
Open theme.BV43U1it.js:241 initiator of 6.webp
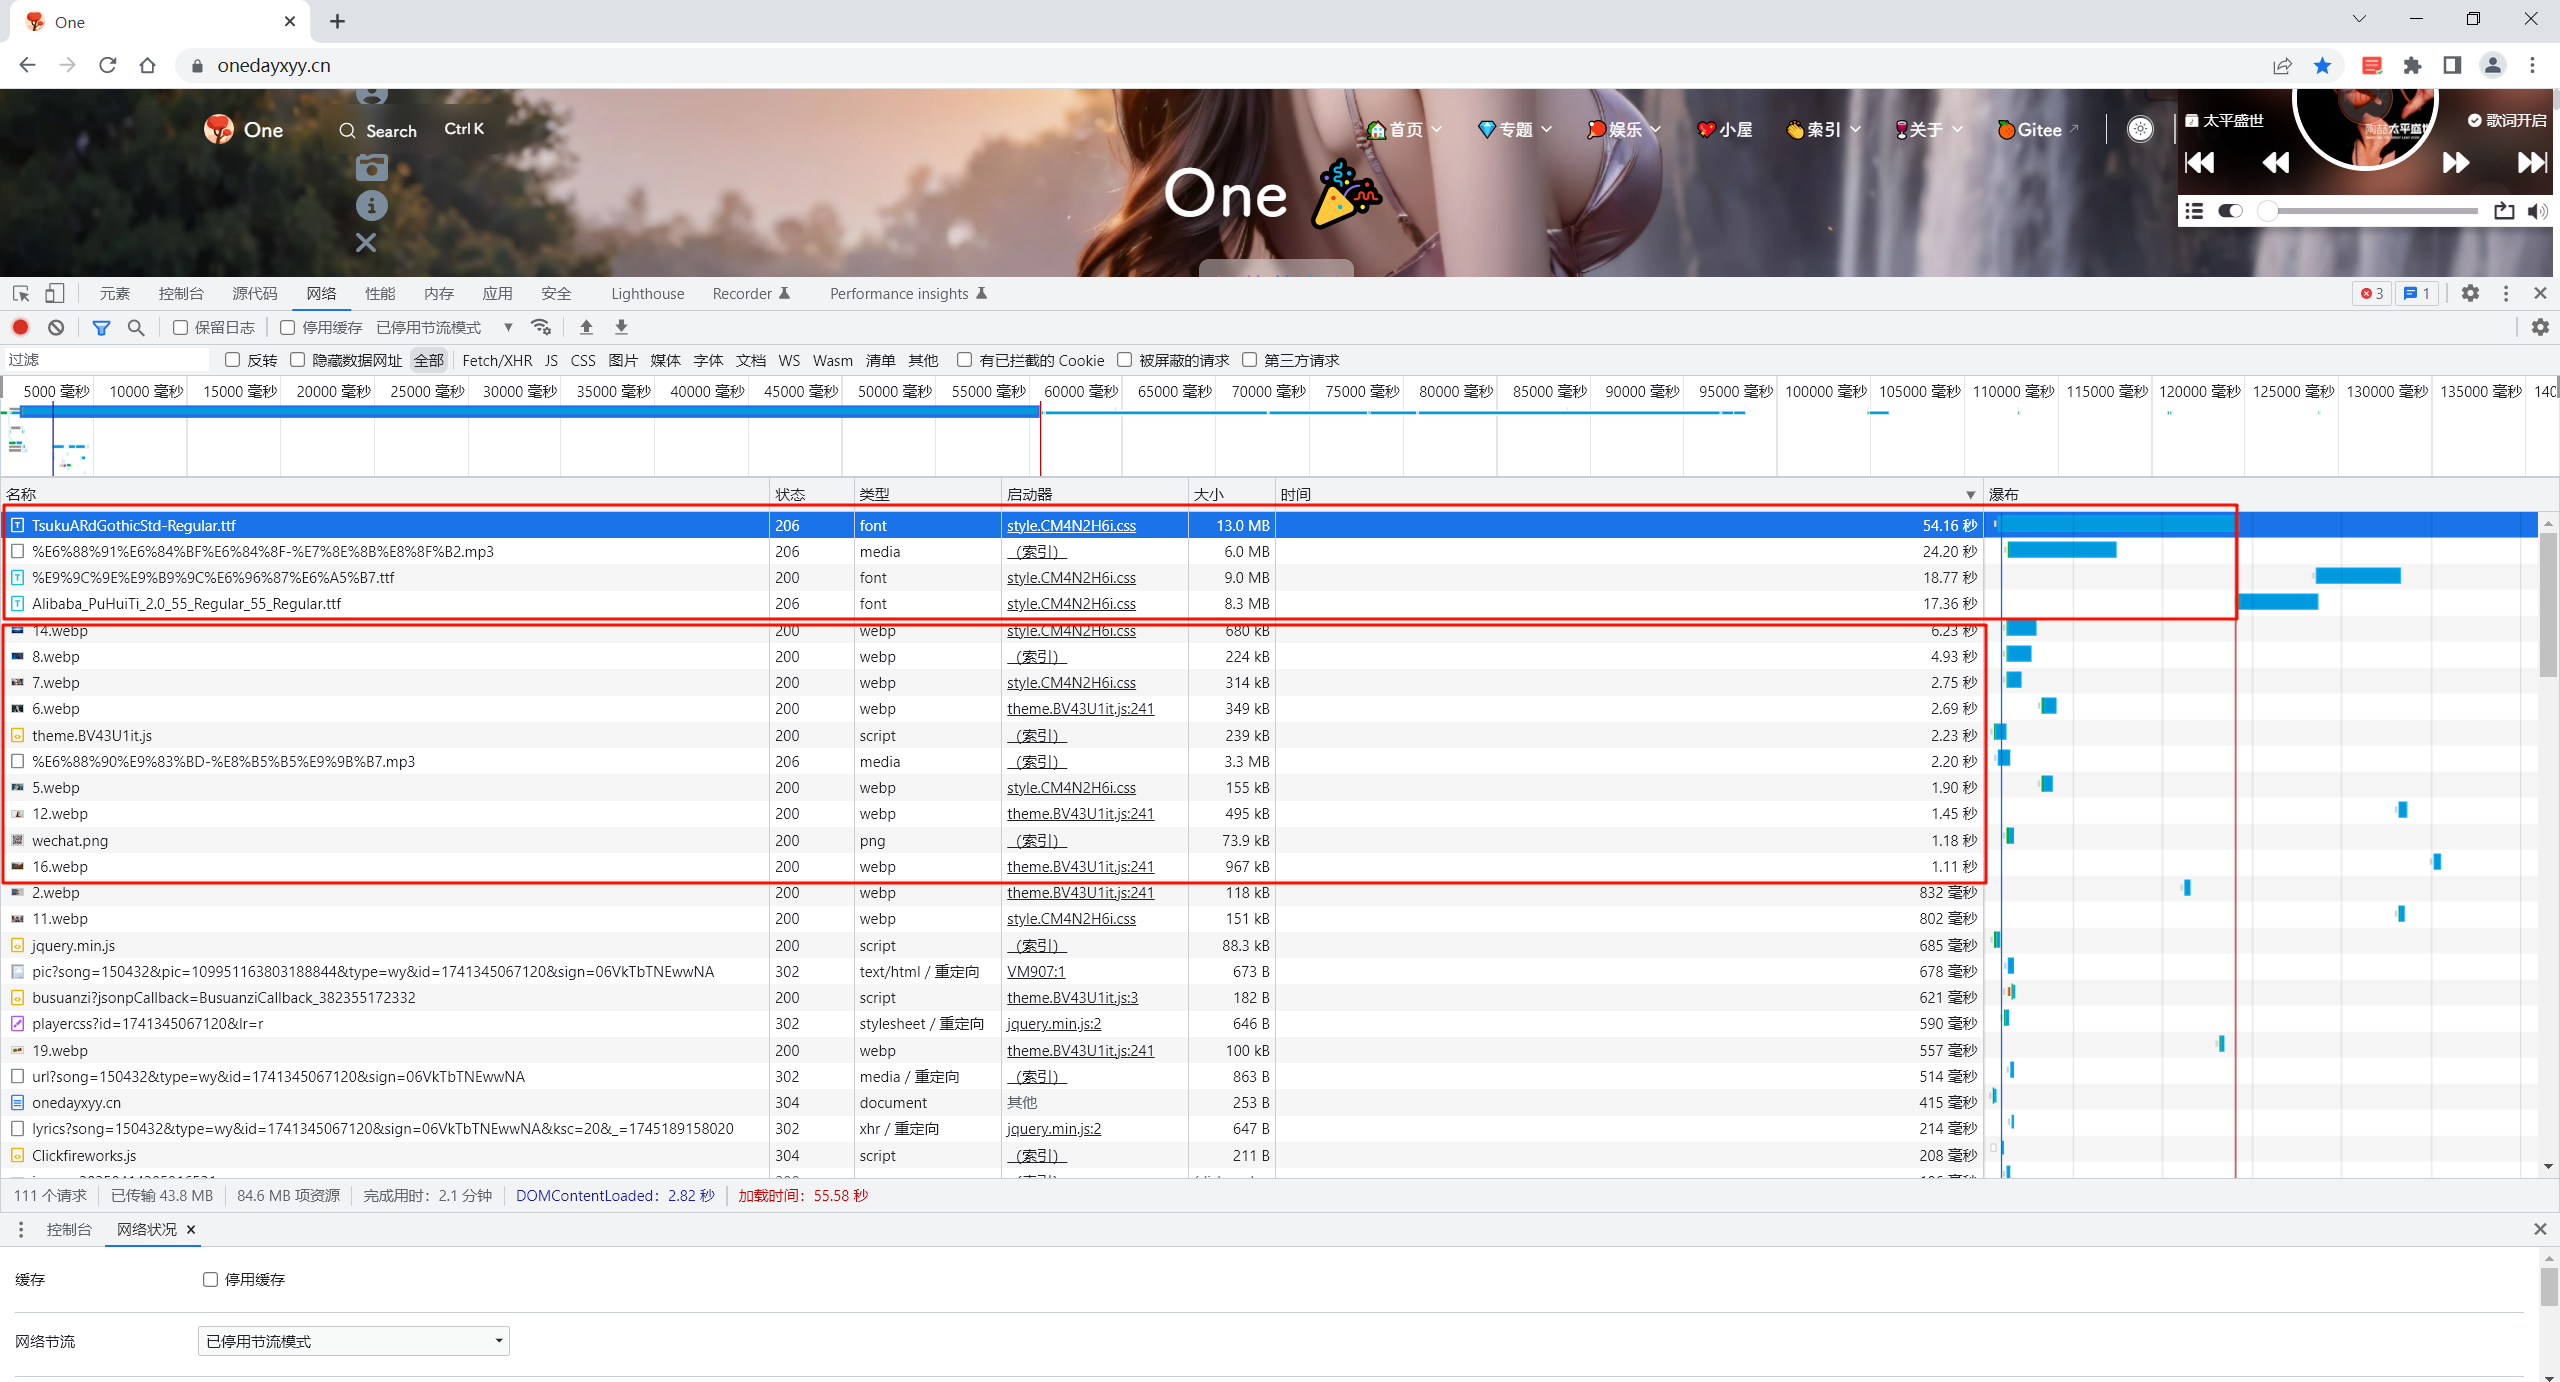(x=1080, y=708)
